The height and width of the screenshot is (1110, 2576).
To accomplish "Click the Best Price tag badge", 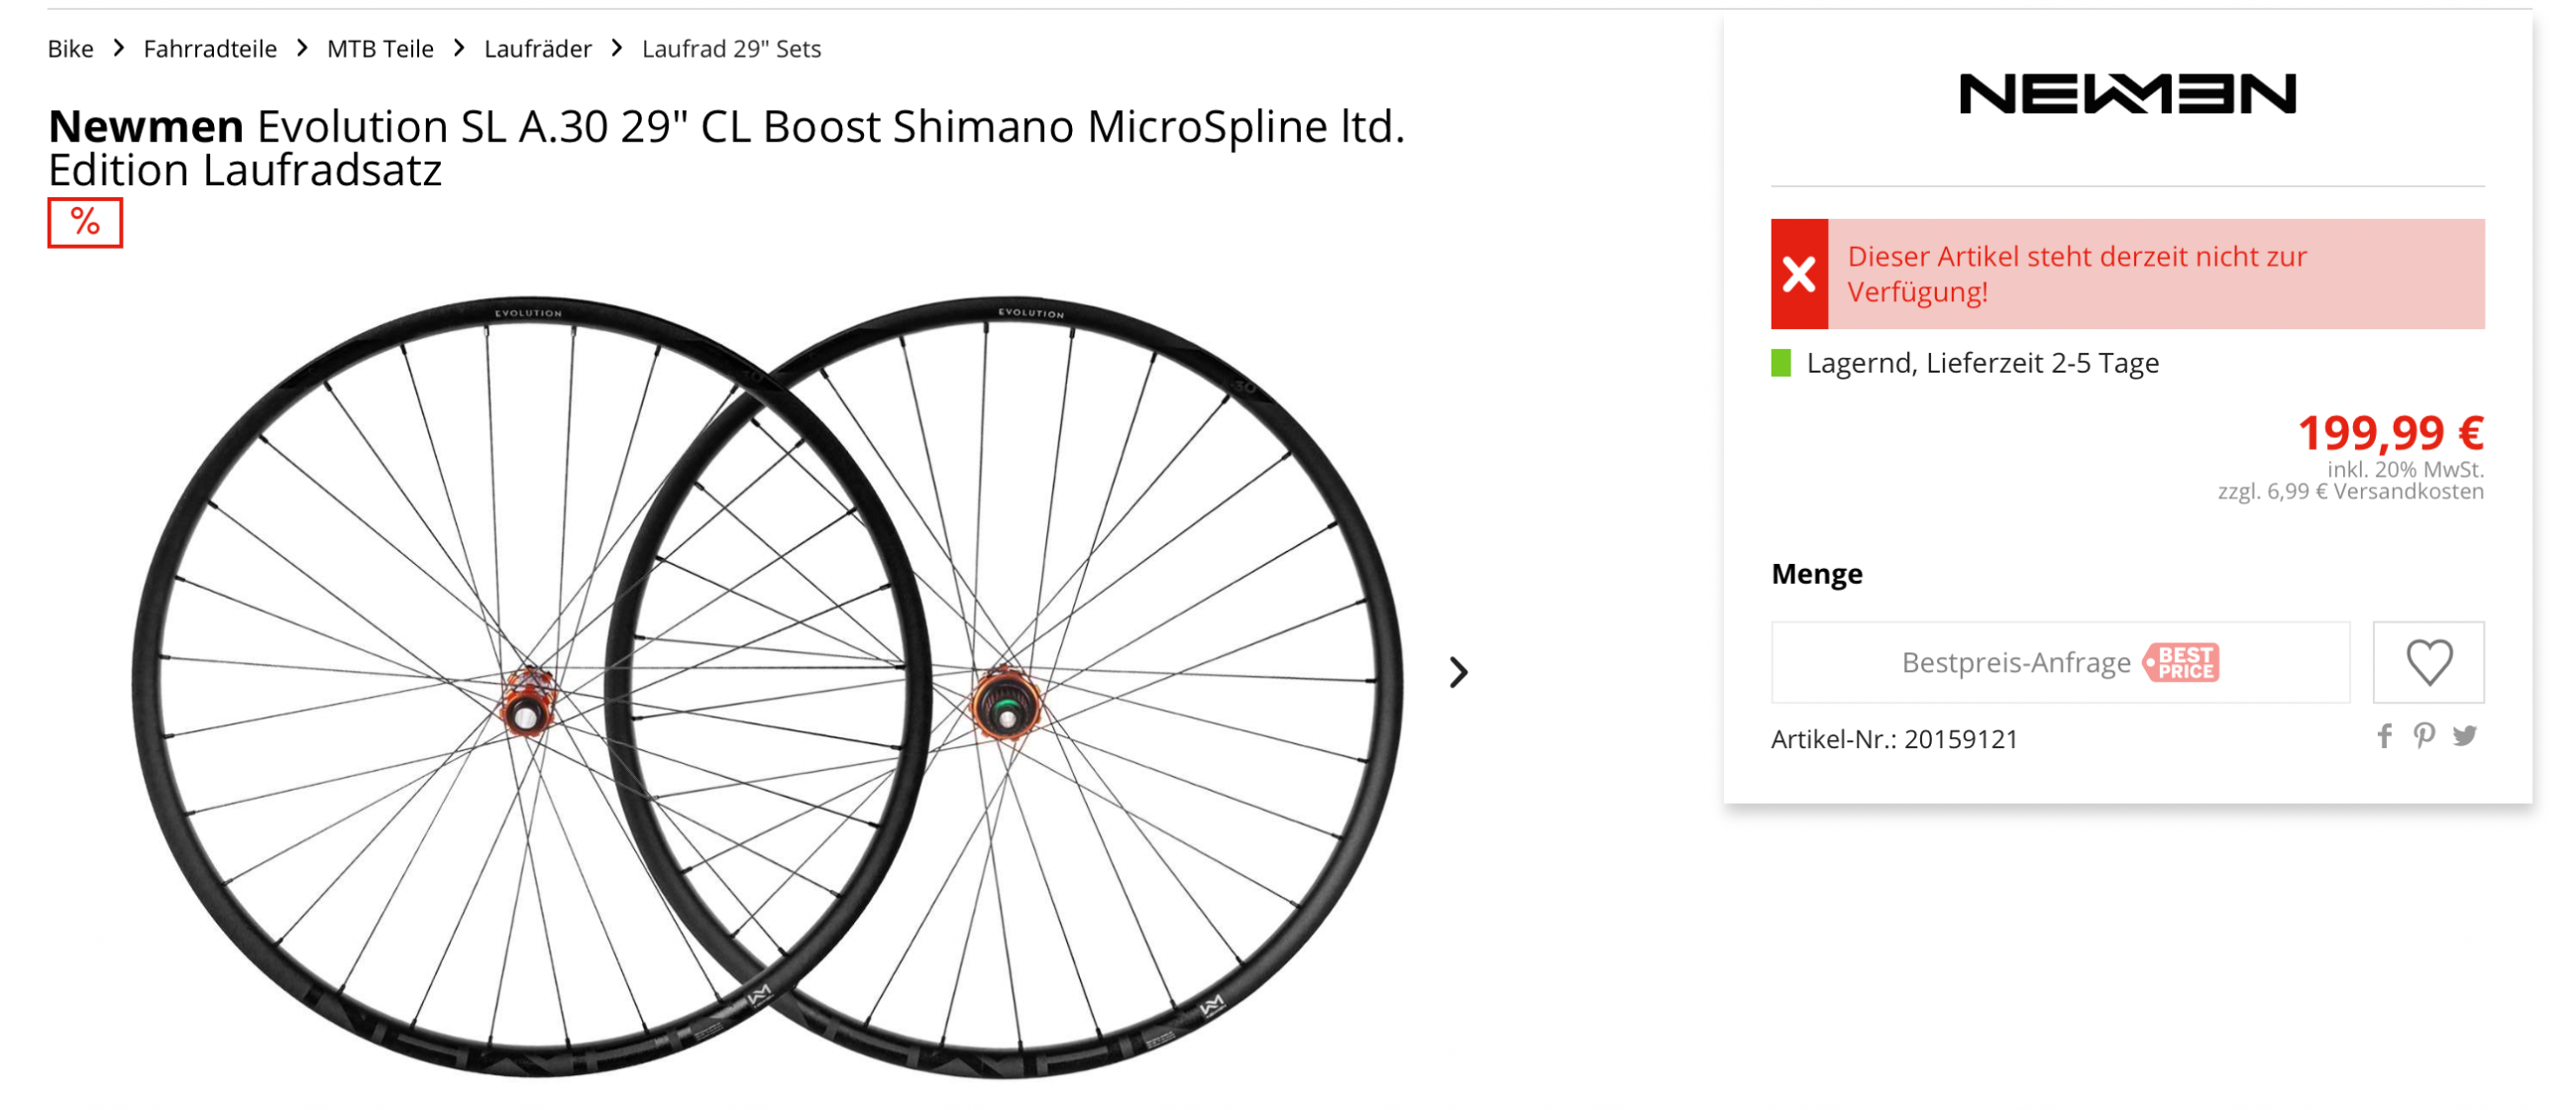I will pos(2182,662).
